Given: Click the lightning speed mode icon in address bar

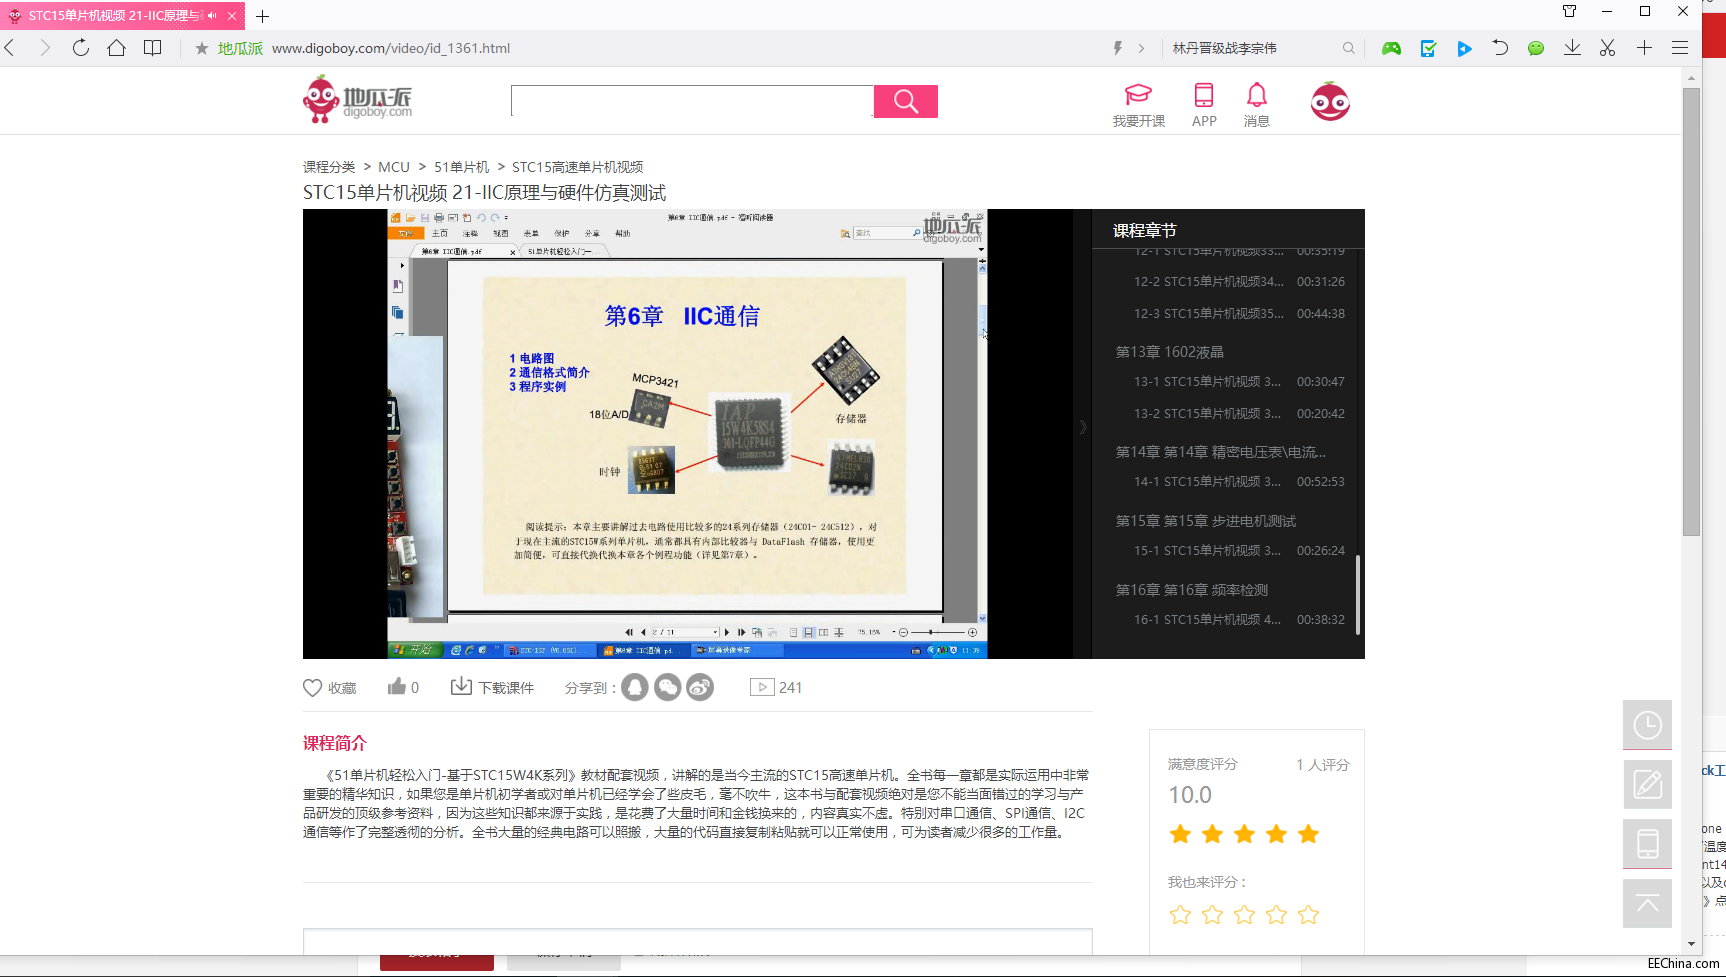Looking at the screenshot, I should pyautogui.click(x=1118, y=48).
